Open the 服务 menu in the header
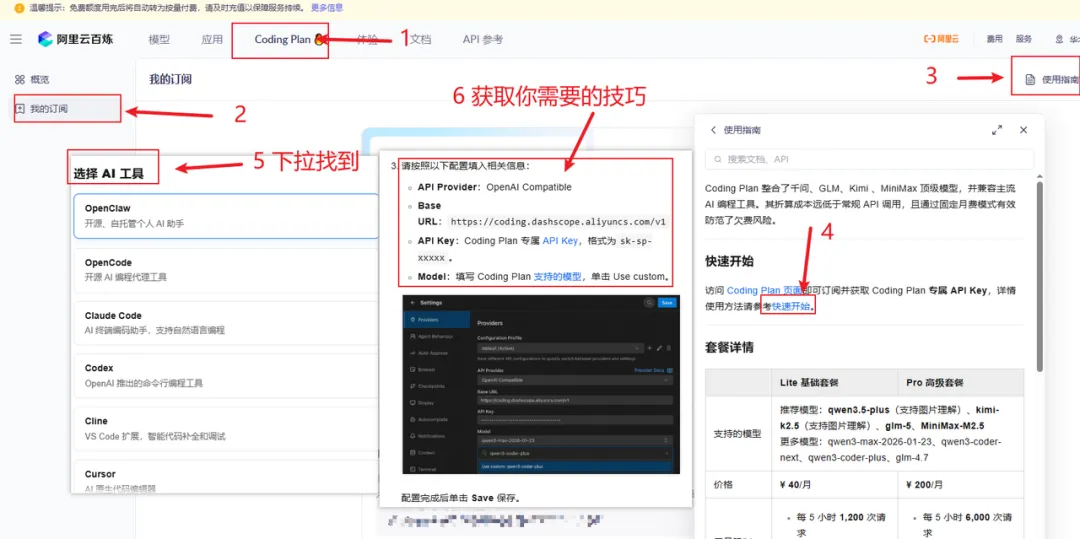Image resolution: width=1080 pixels, height=539 pixels. 1024,39
